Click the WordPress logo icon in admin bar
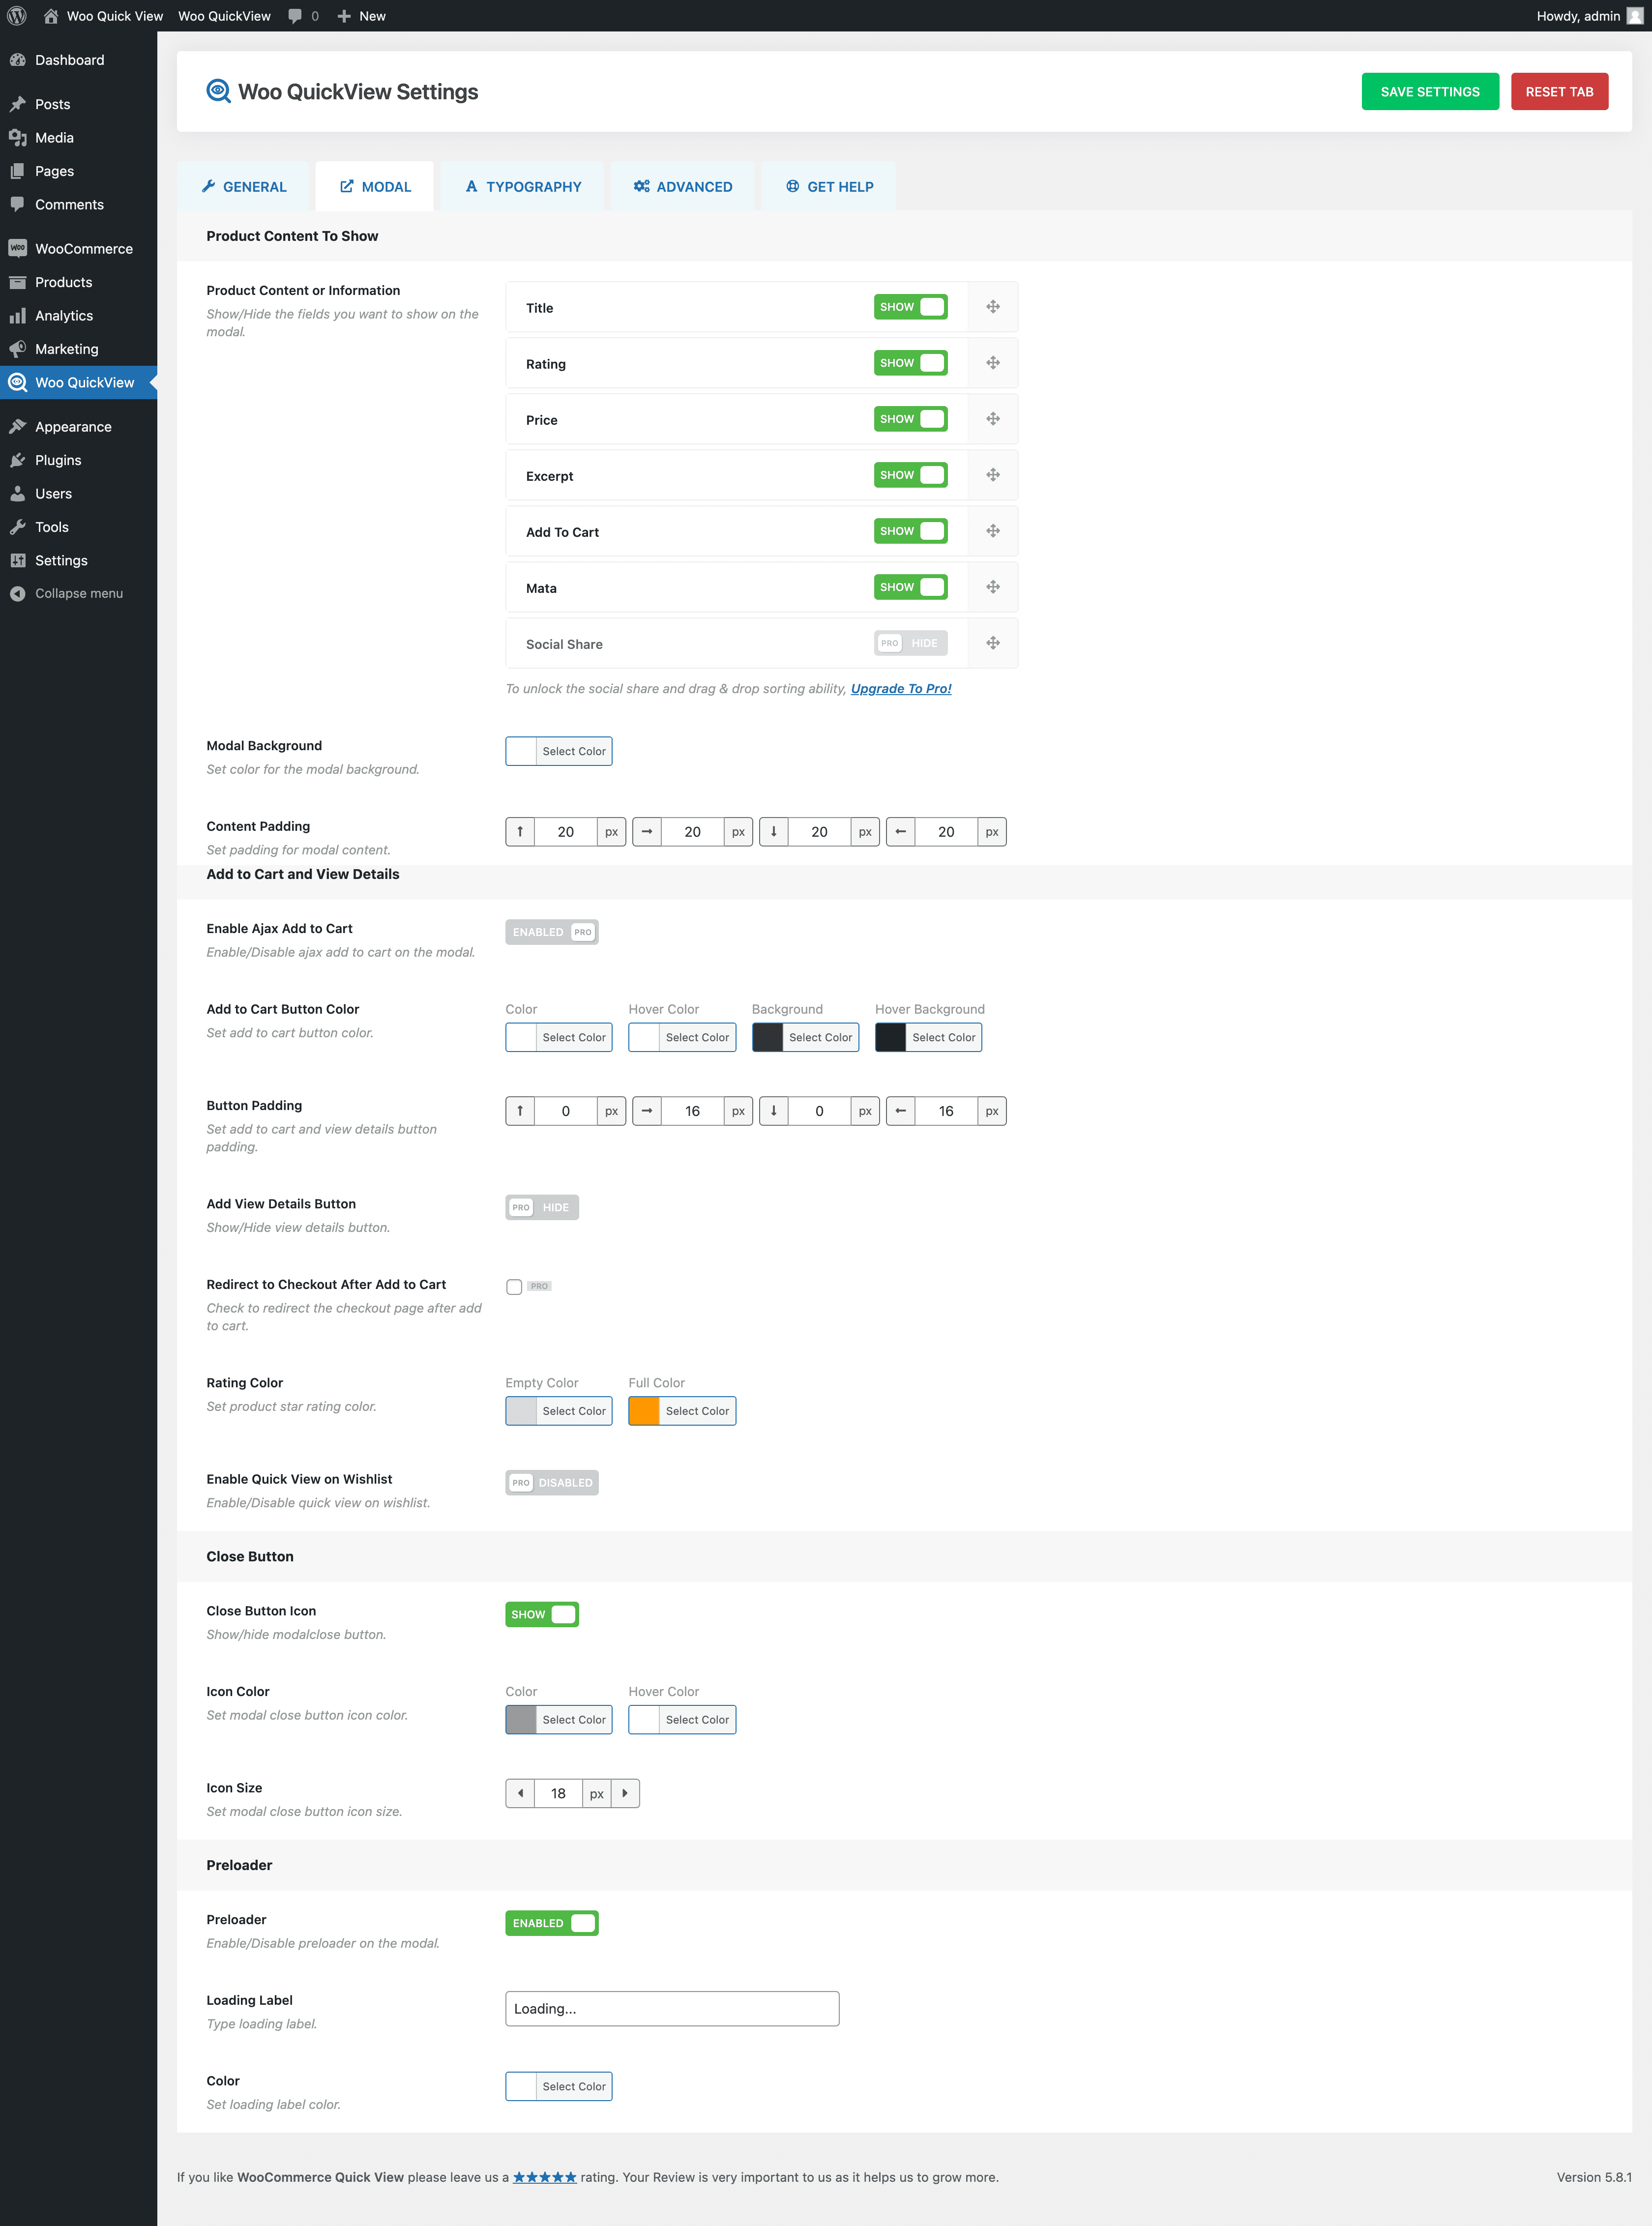 coord(17,16)
